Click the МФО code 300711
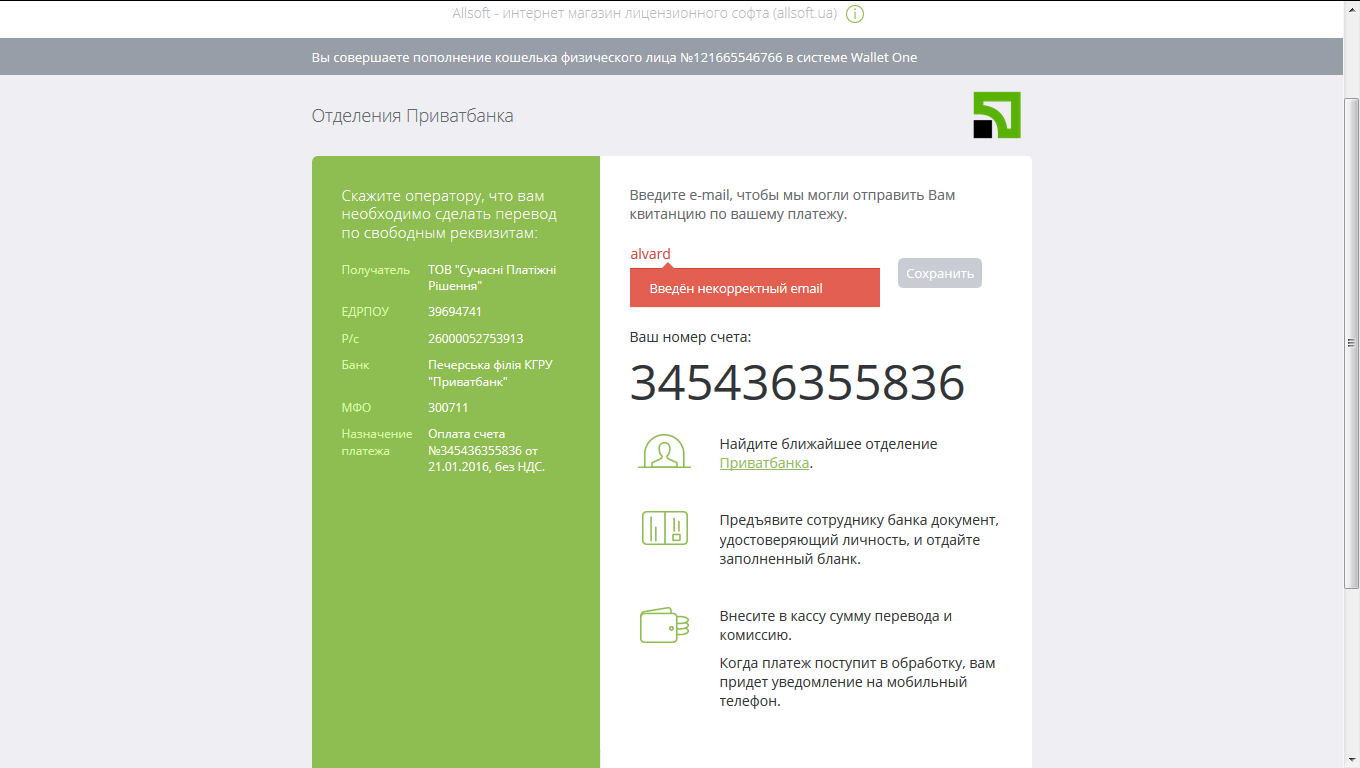Viewport: 1360px width, 768px height. [x=448, y=408]
